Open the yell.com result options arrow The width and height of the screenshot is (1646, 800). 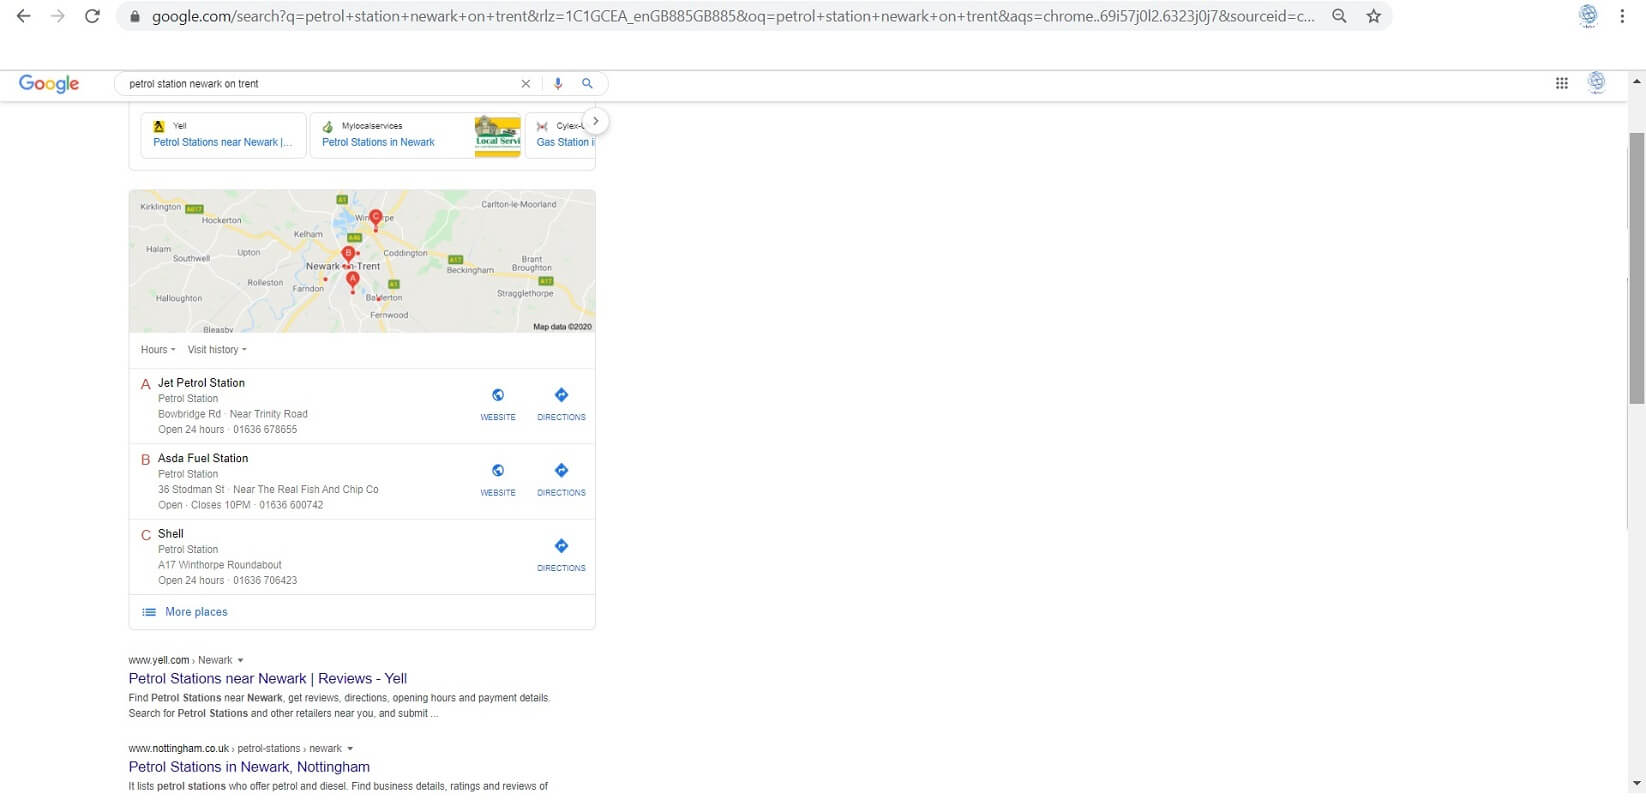coord(240,661)
